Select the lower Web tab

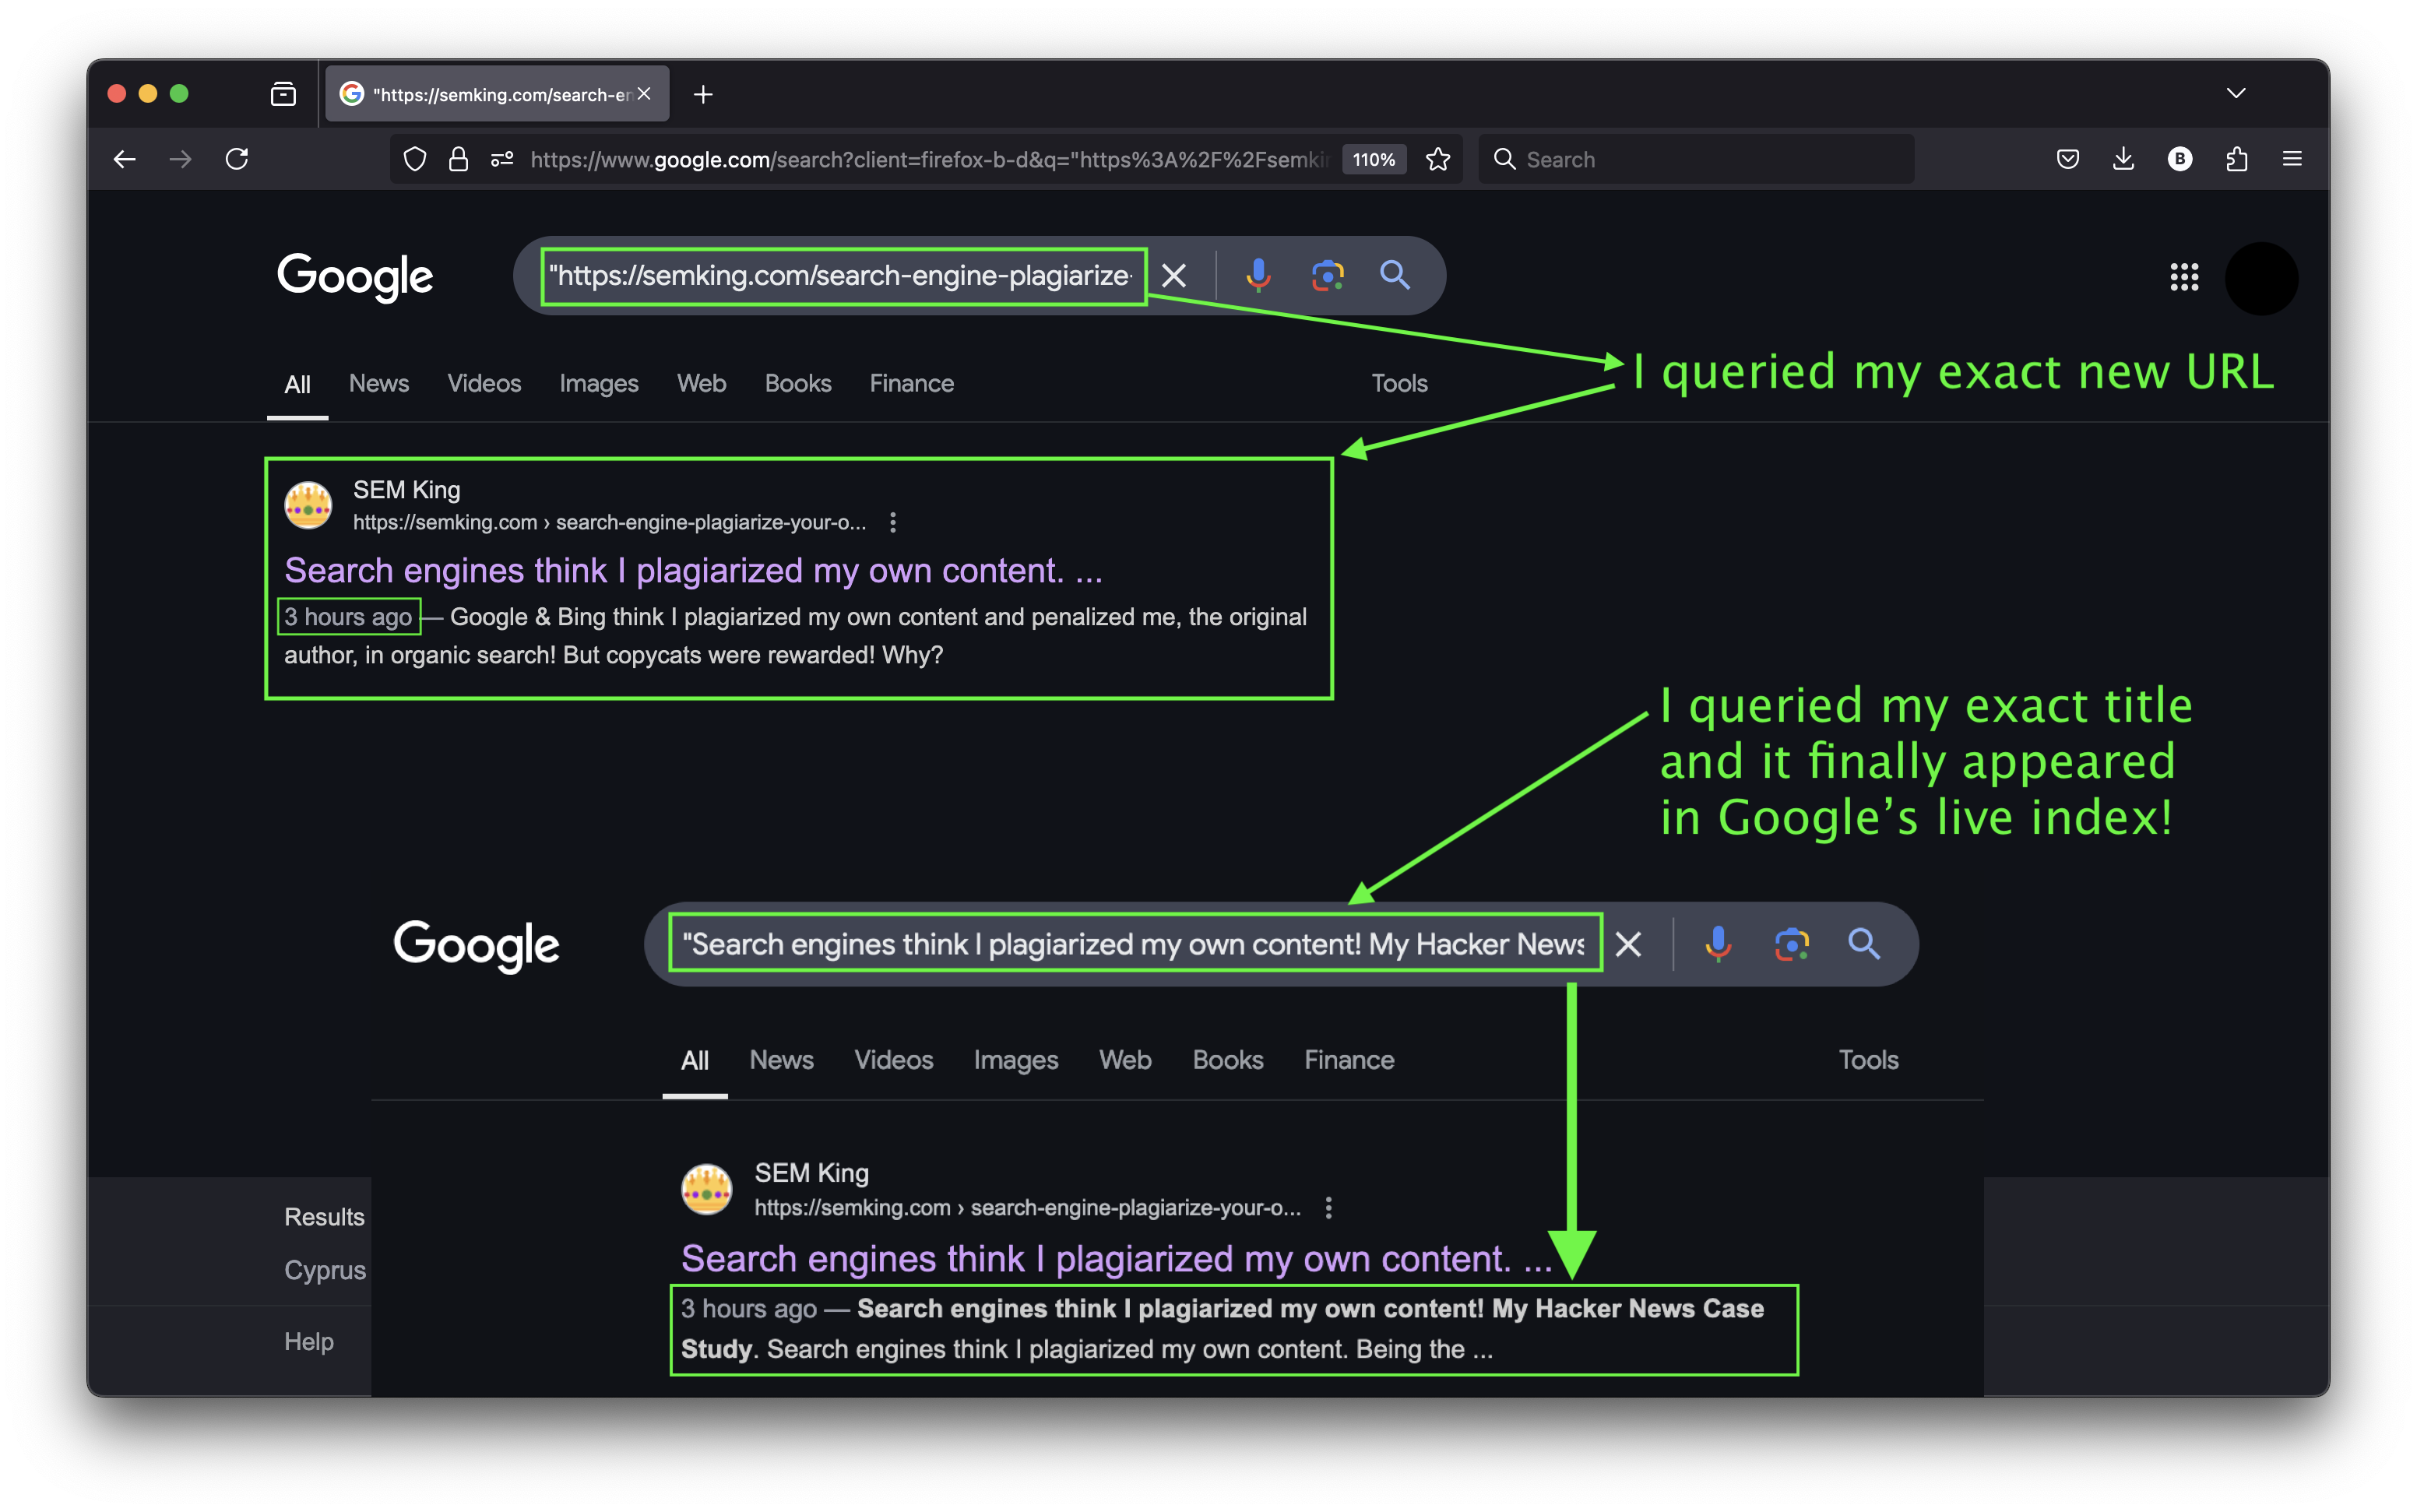click(x=1125, y=1060)
